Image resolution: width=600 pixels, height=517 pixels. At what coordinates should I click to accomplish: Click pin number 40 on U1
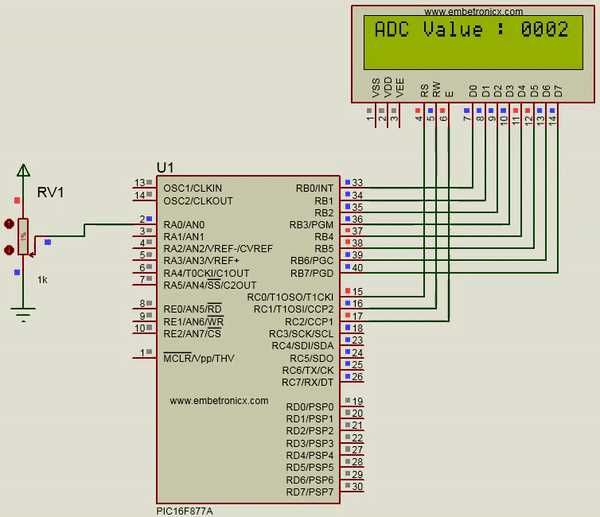[x=357, y=268]
